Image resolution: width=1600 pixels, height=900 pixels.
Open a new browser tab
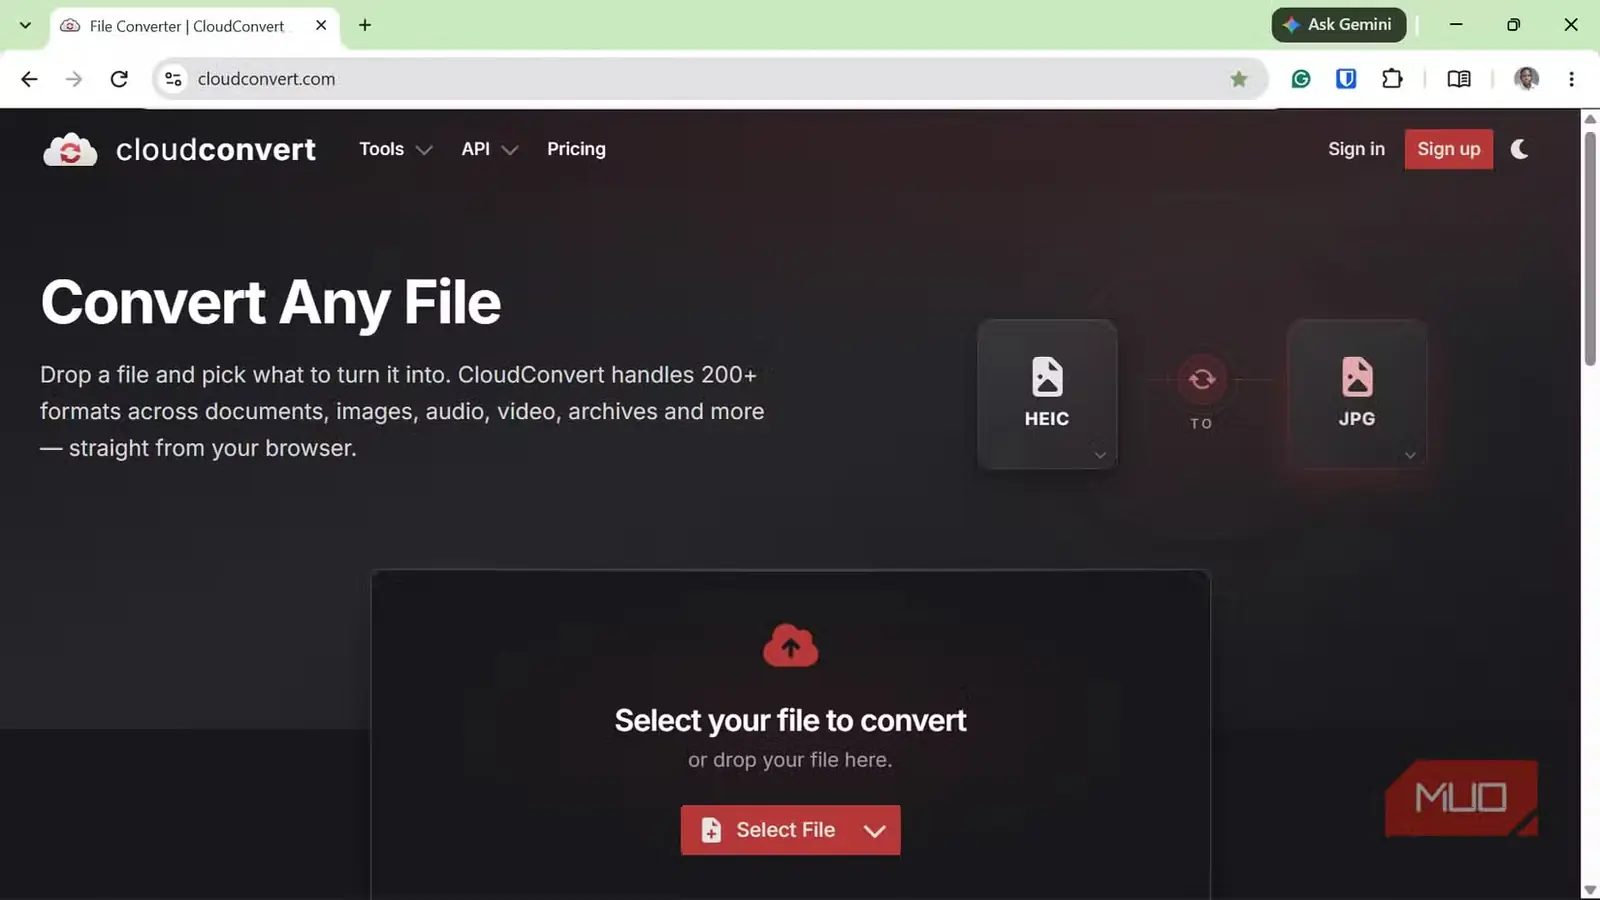365,25
